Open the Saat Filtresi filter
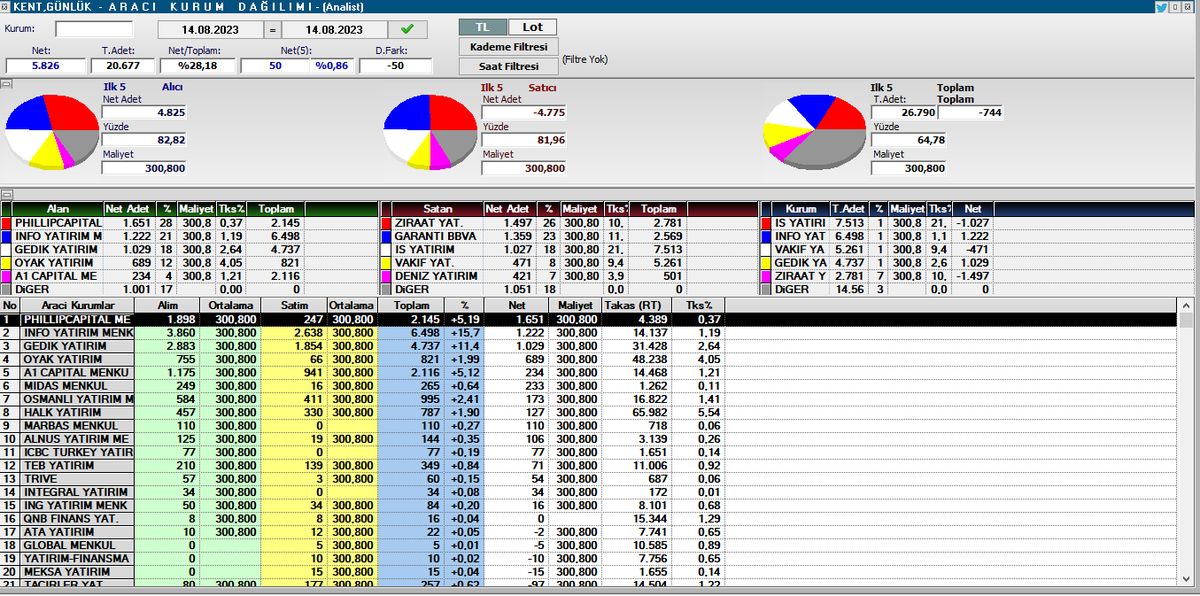 (508, 67)
